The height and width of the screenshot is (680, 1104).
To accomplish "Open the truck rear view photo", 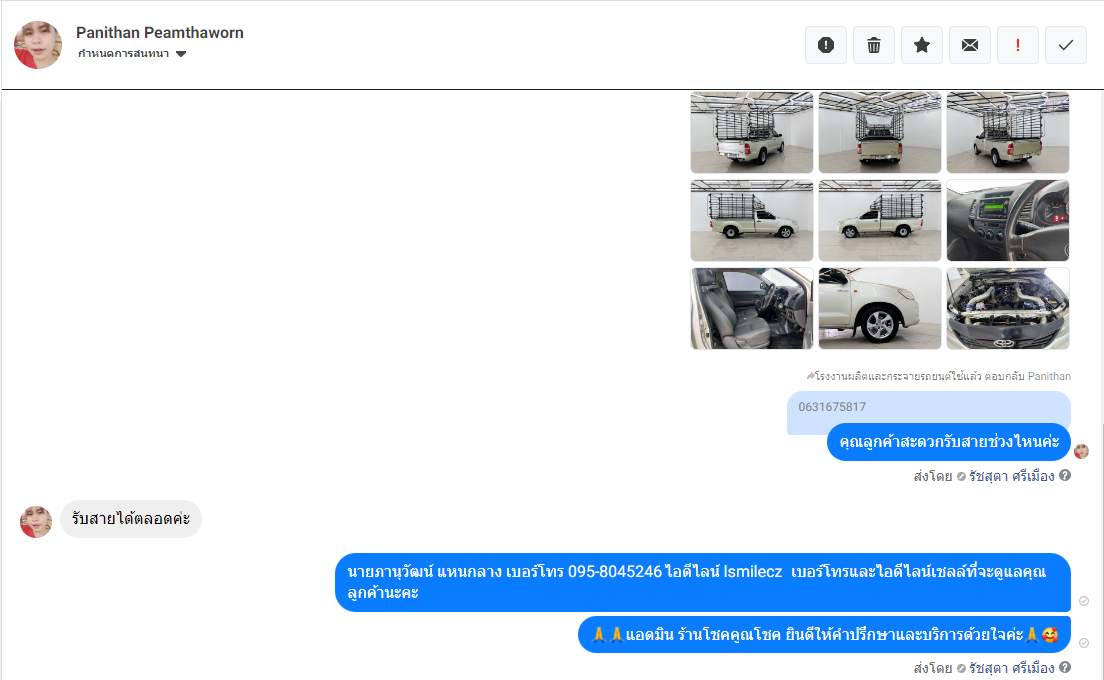I will (879, 132).
